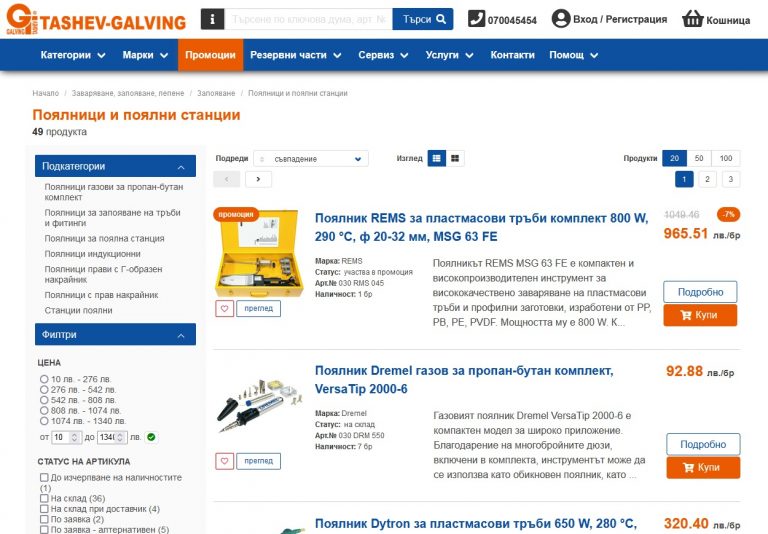Click the info icon beside search field
Image resolution: width=768 pixels, height=534 pixels.
(x=212, y=19)
